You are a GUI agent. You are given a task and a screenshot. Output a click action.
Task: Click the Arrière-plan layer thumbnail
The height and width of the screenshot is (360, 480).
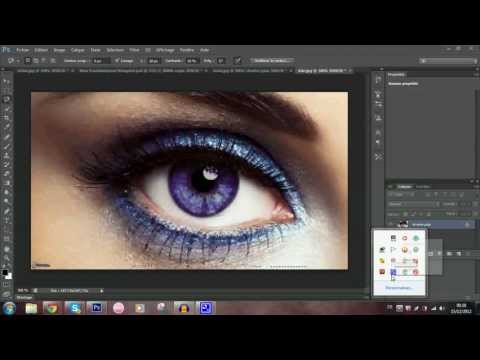(x=404, y=225)
